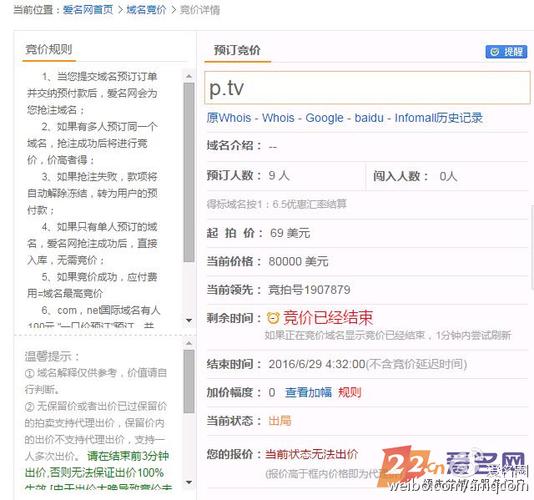Click the 查看加幅 link
The height and width of the screenshot is (500, 534).
click(308, 392)
